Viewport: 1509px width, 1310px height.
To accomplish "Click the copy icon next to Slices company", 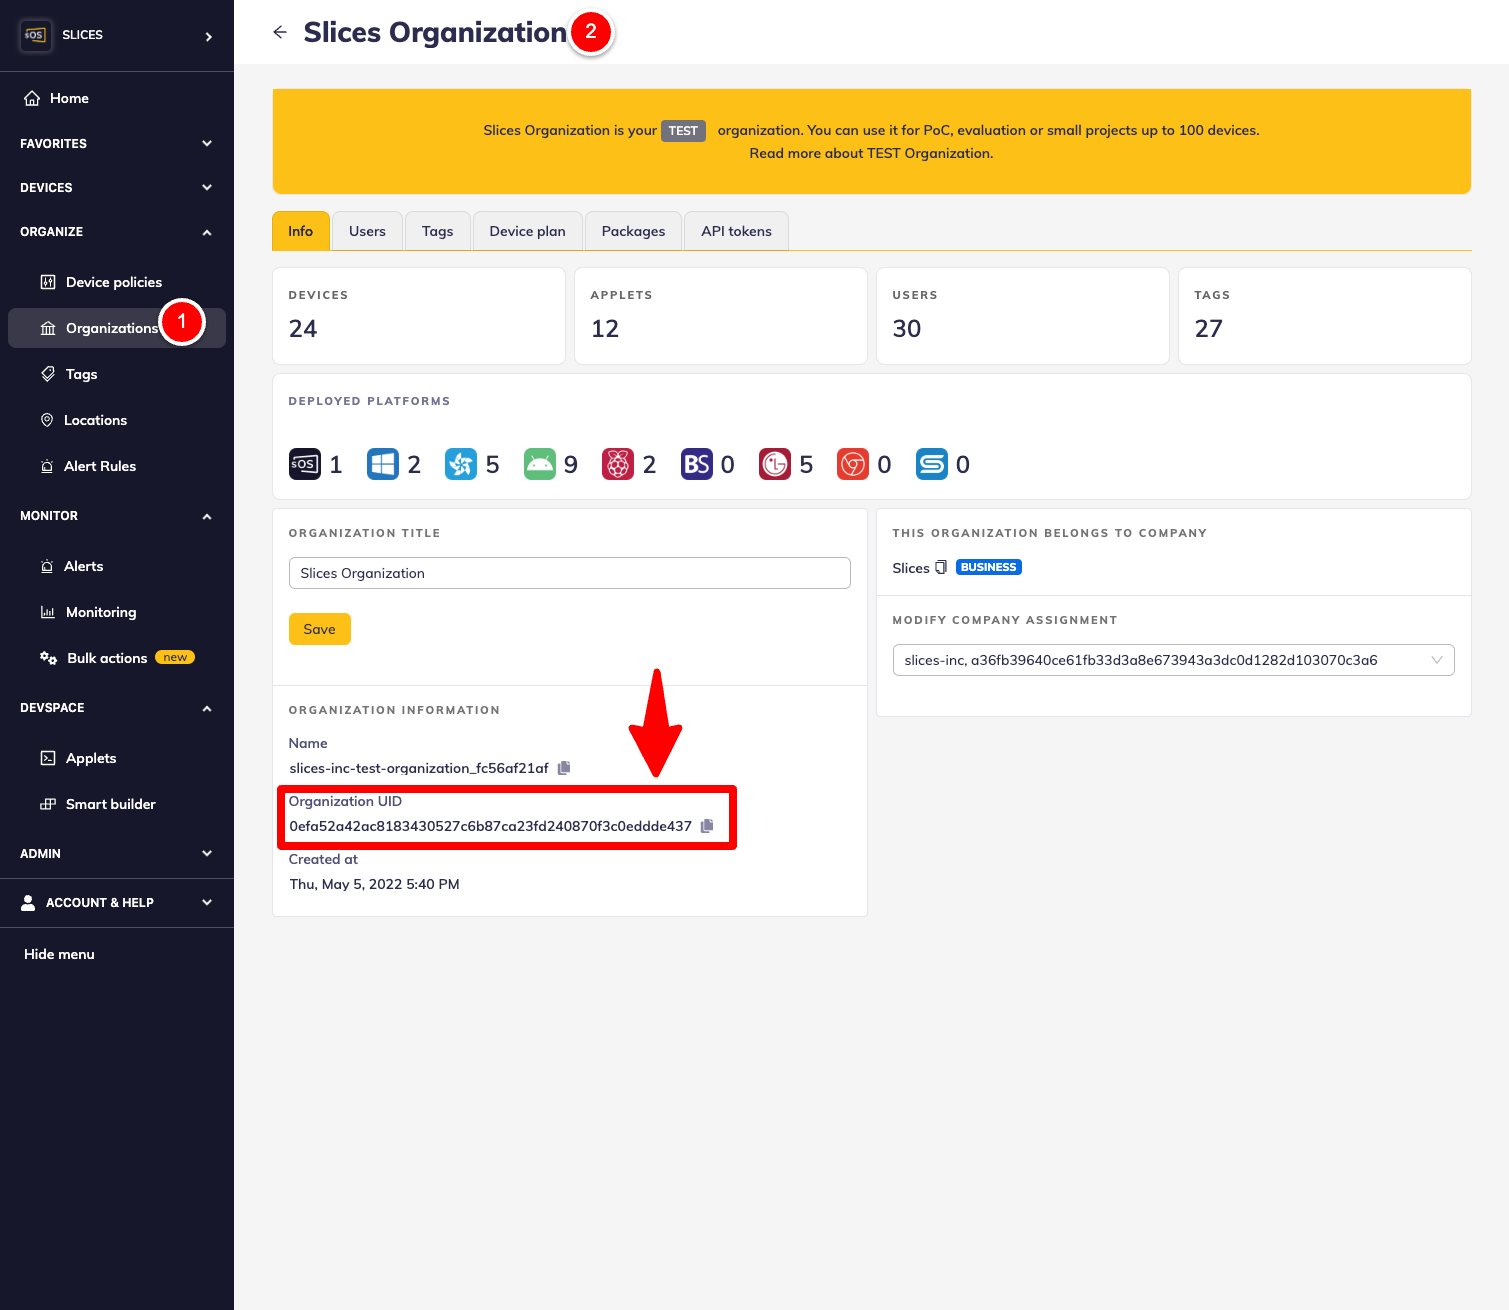I will [941, 567].
